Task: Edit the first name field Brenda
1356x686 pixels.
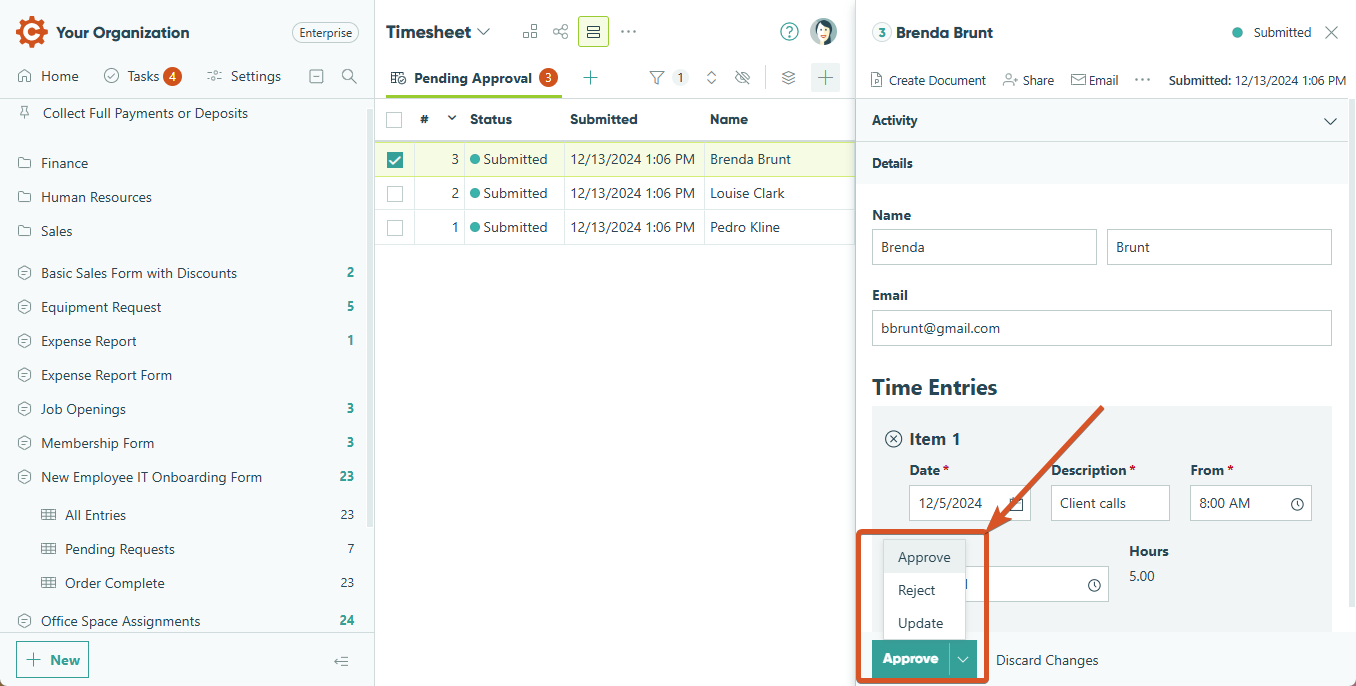Action: point(984,247)
